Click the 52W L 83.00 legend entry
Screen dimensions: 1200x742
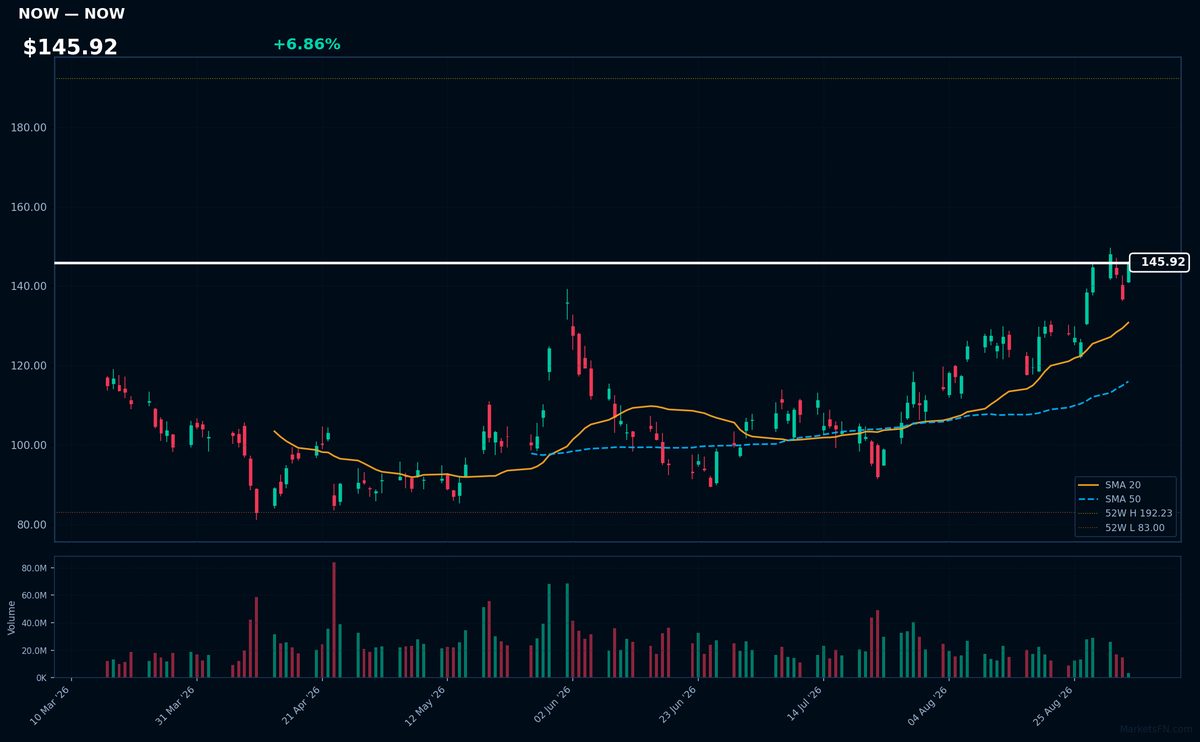1123,527
